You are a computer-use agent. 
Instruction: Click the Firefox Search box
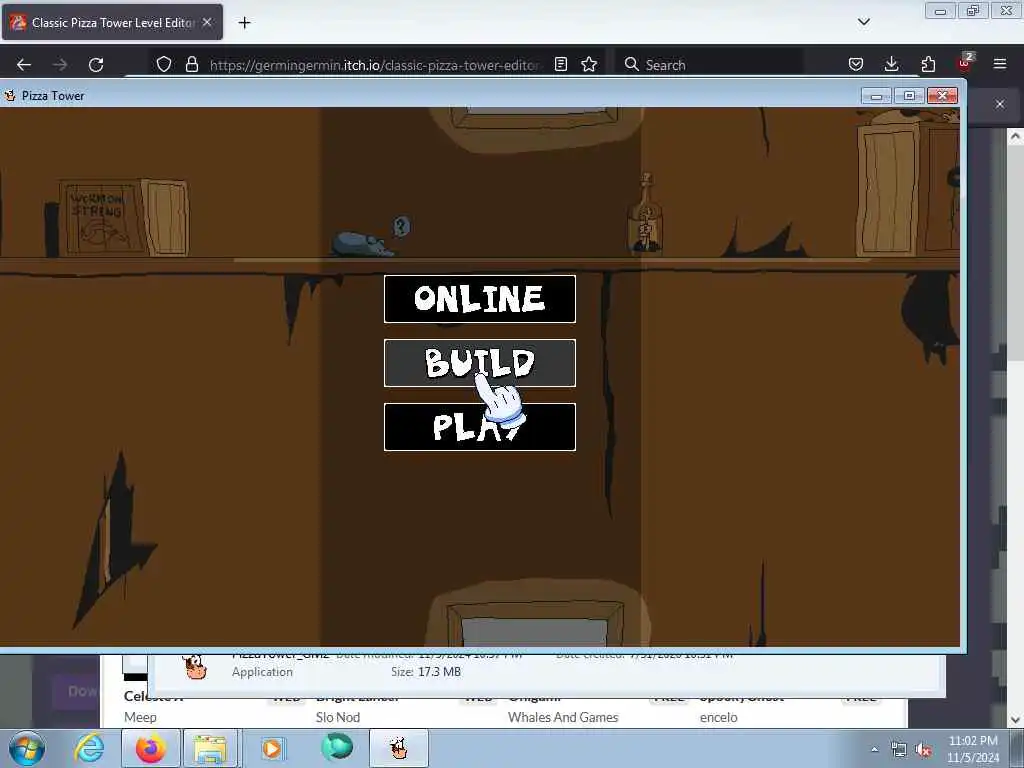tap(709, 65)
